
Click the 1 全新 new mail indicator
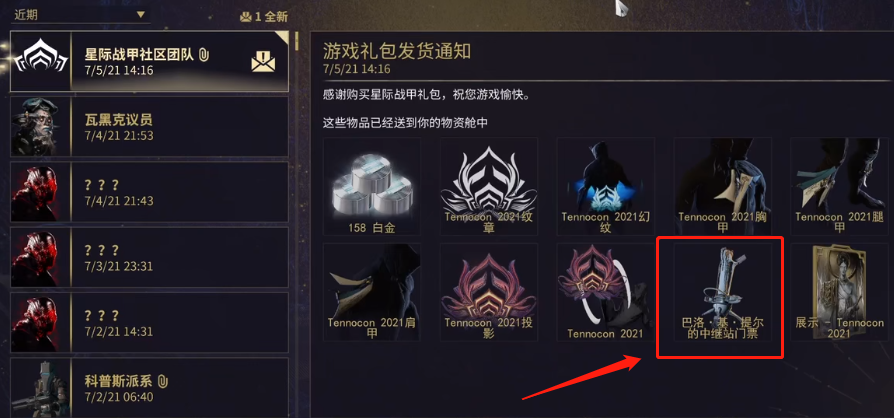[263, 17]
